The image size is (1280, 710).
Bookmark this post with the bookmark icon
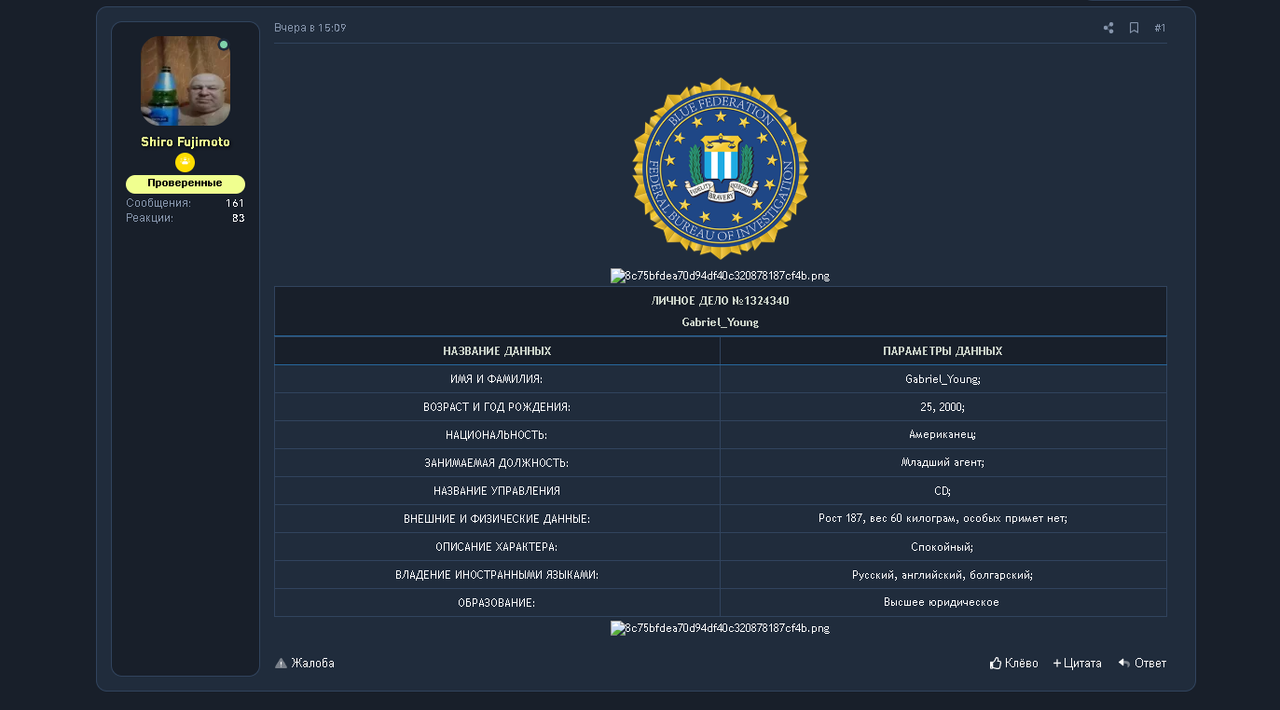point(1134,28)
